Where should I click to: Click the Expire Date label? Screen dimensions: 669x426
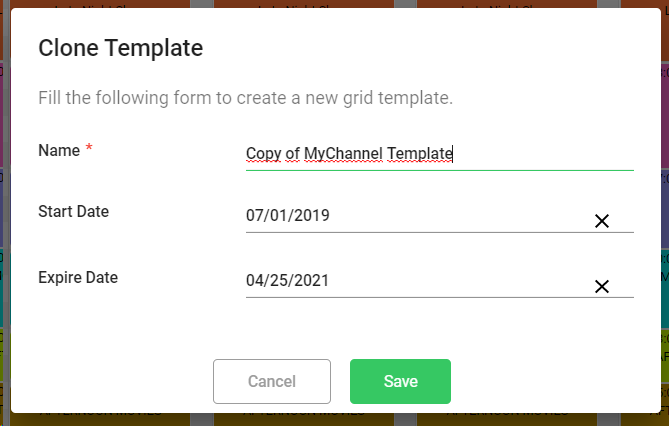(77, 277)
